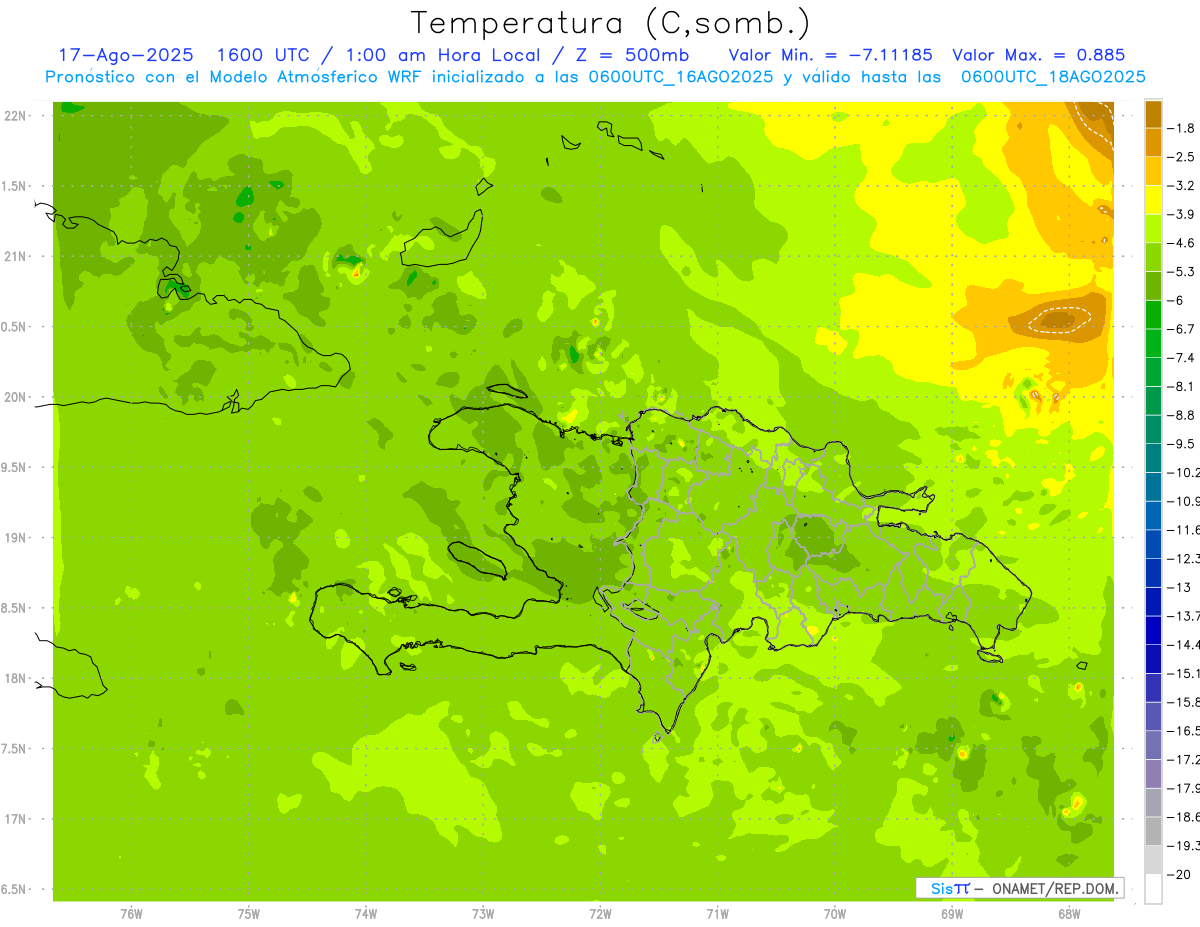This screenshot has width=1200, height=927.
Task: Click legend value "-8.1"
Action: (x=1181, y=387)
